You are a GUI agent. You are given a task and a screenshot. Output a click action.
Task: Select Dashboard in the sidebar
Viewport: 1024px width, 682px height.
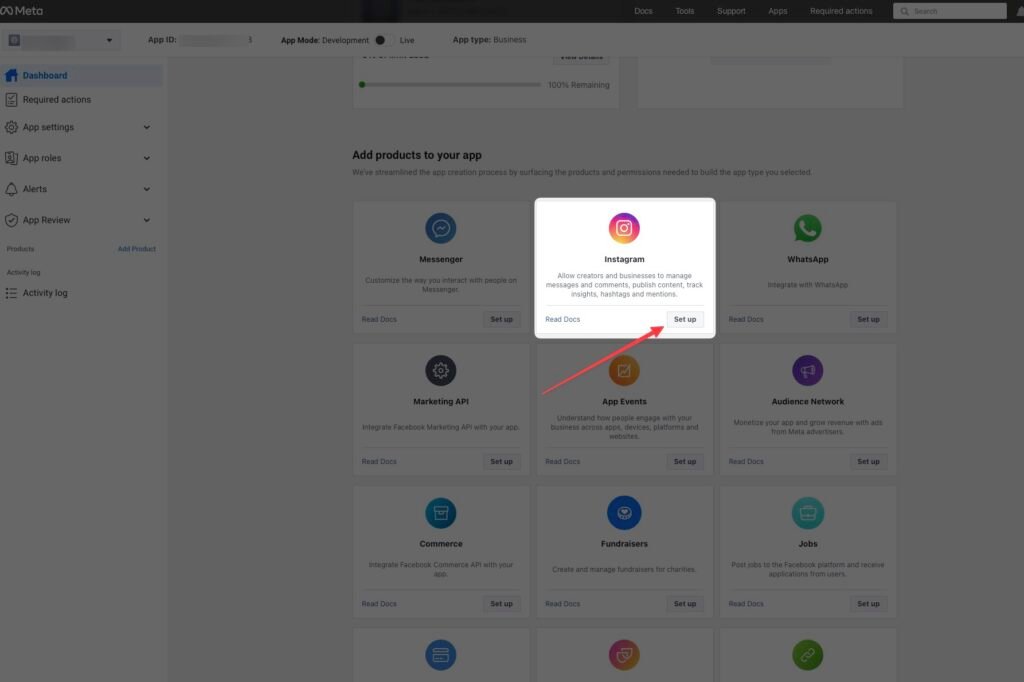pos(81,75)
